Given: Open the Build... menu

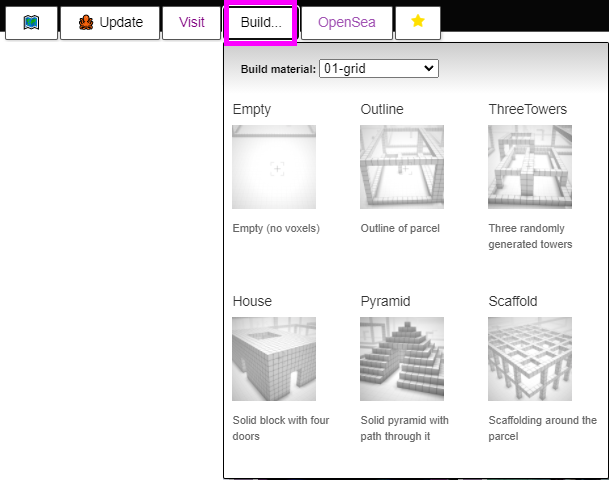Looking at the screenshot, I should click(261, 22).
